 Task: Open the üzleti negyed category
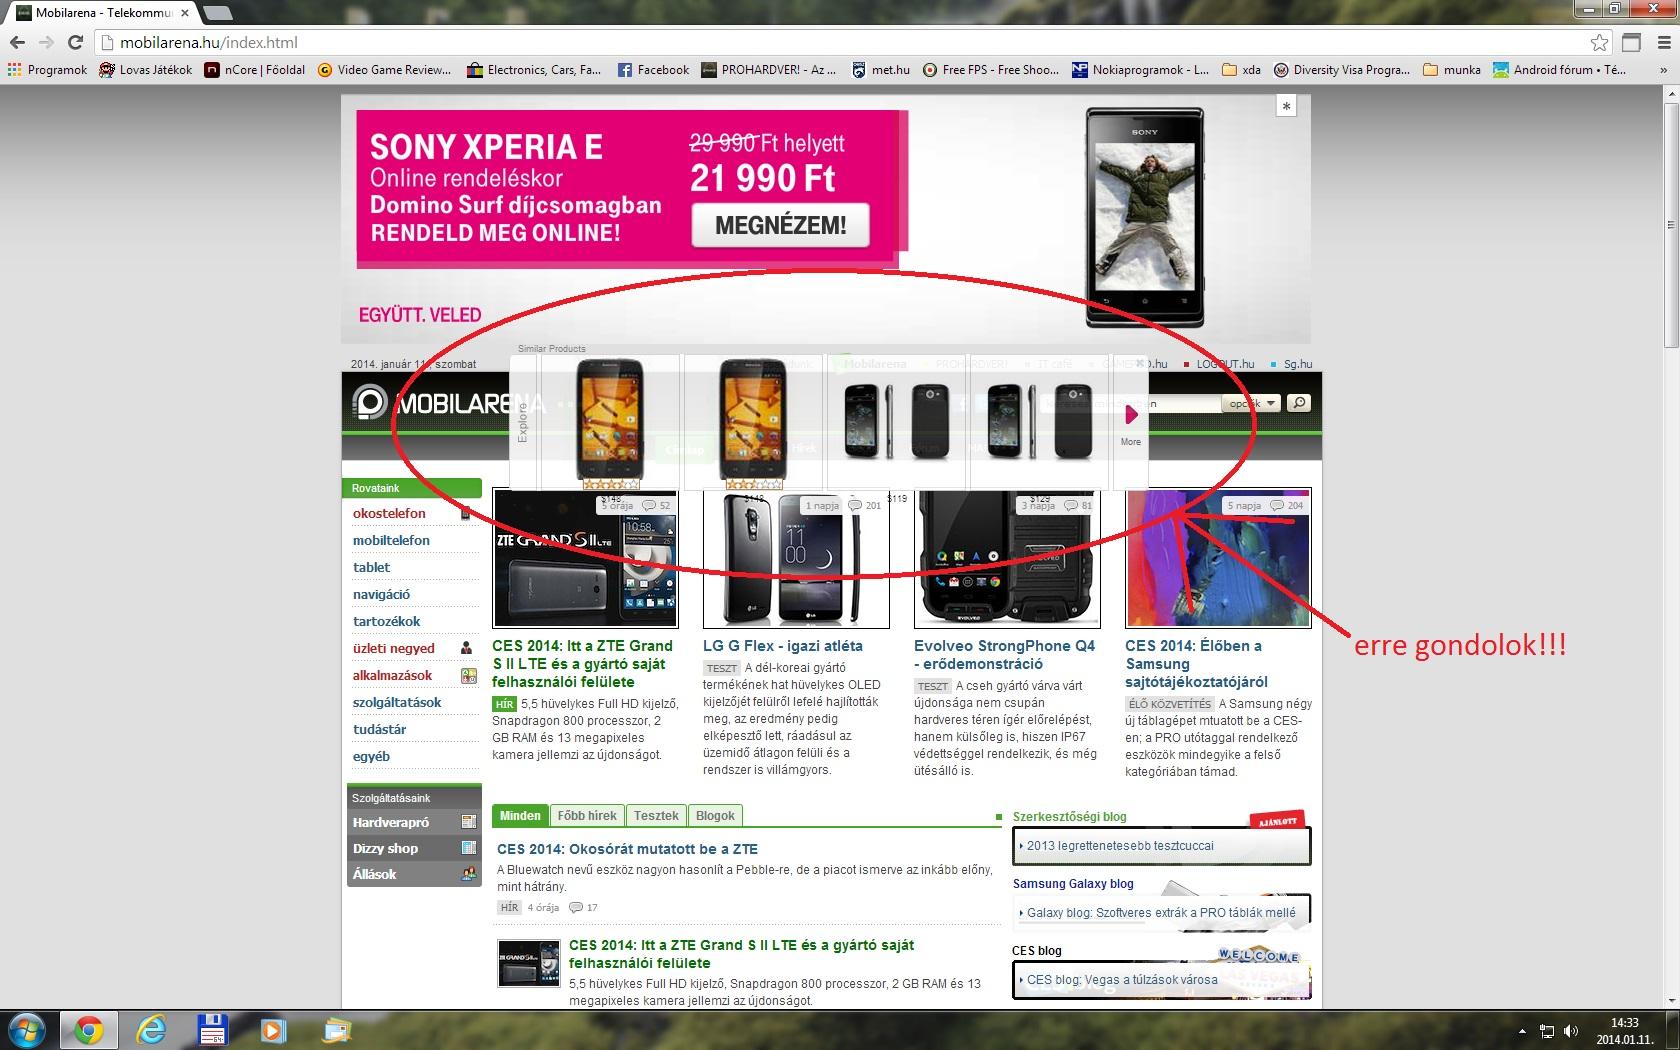point(393,648)
